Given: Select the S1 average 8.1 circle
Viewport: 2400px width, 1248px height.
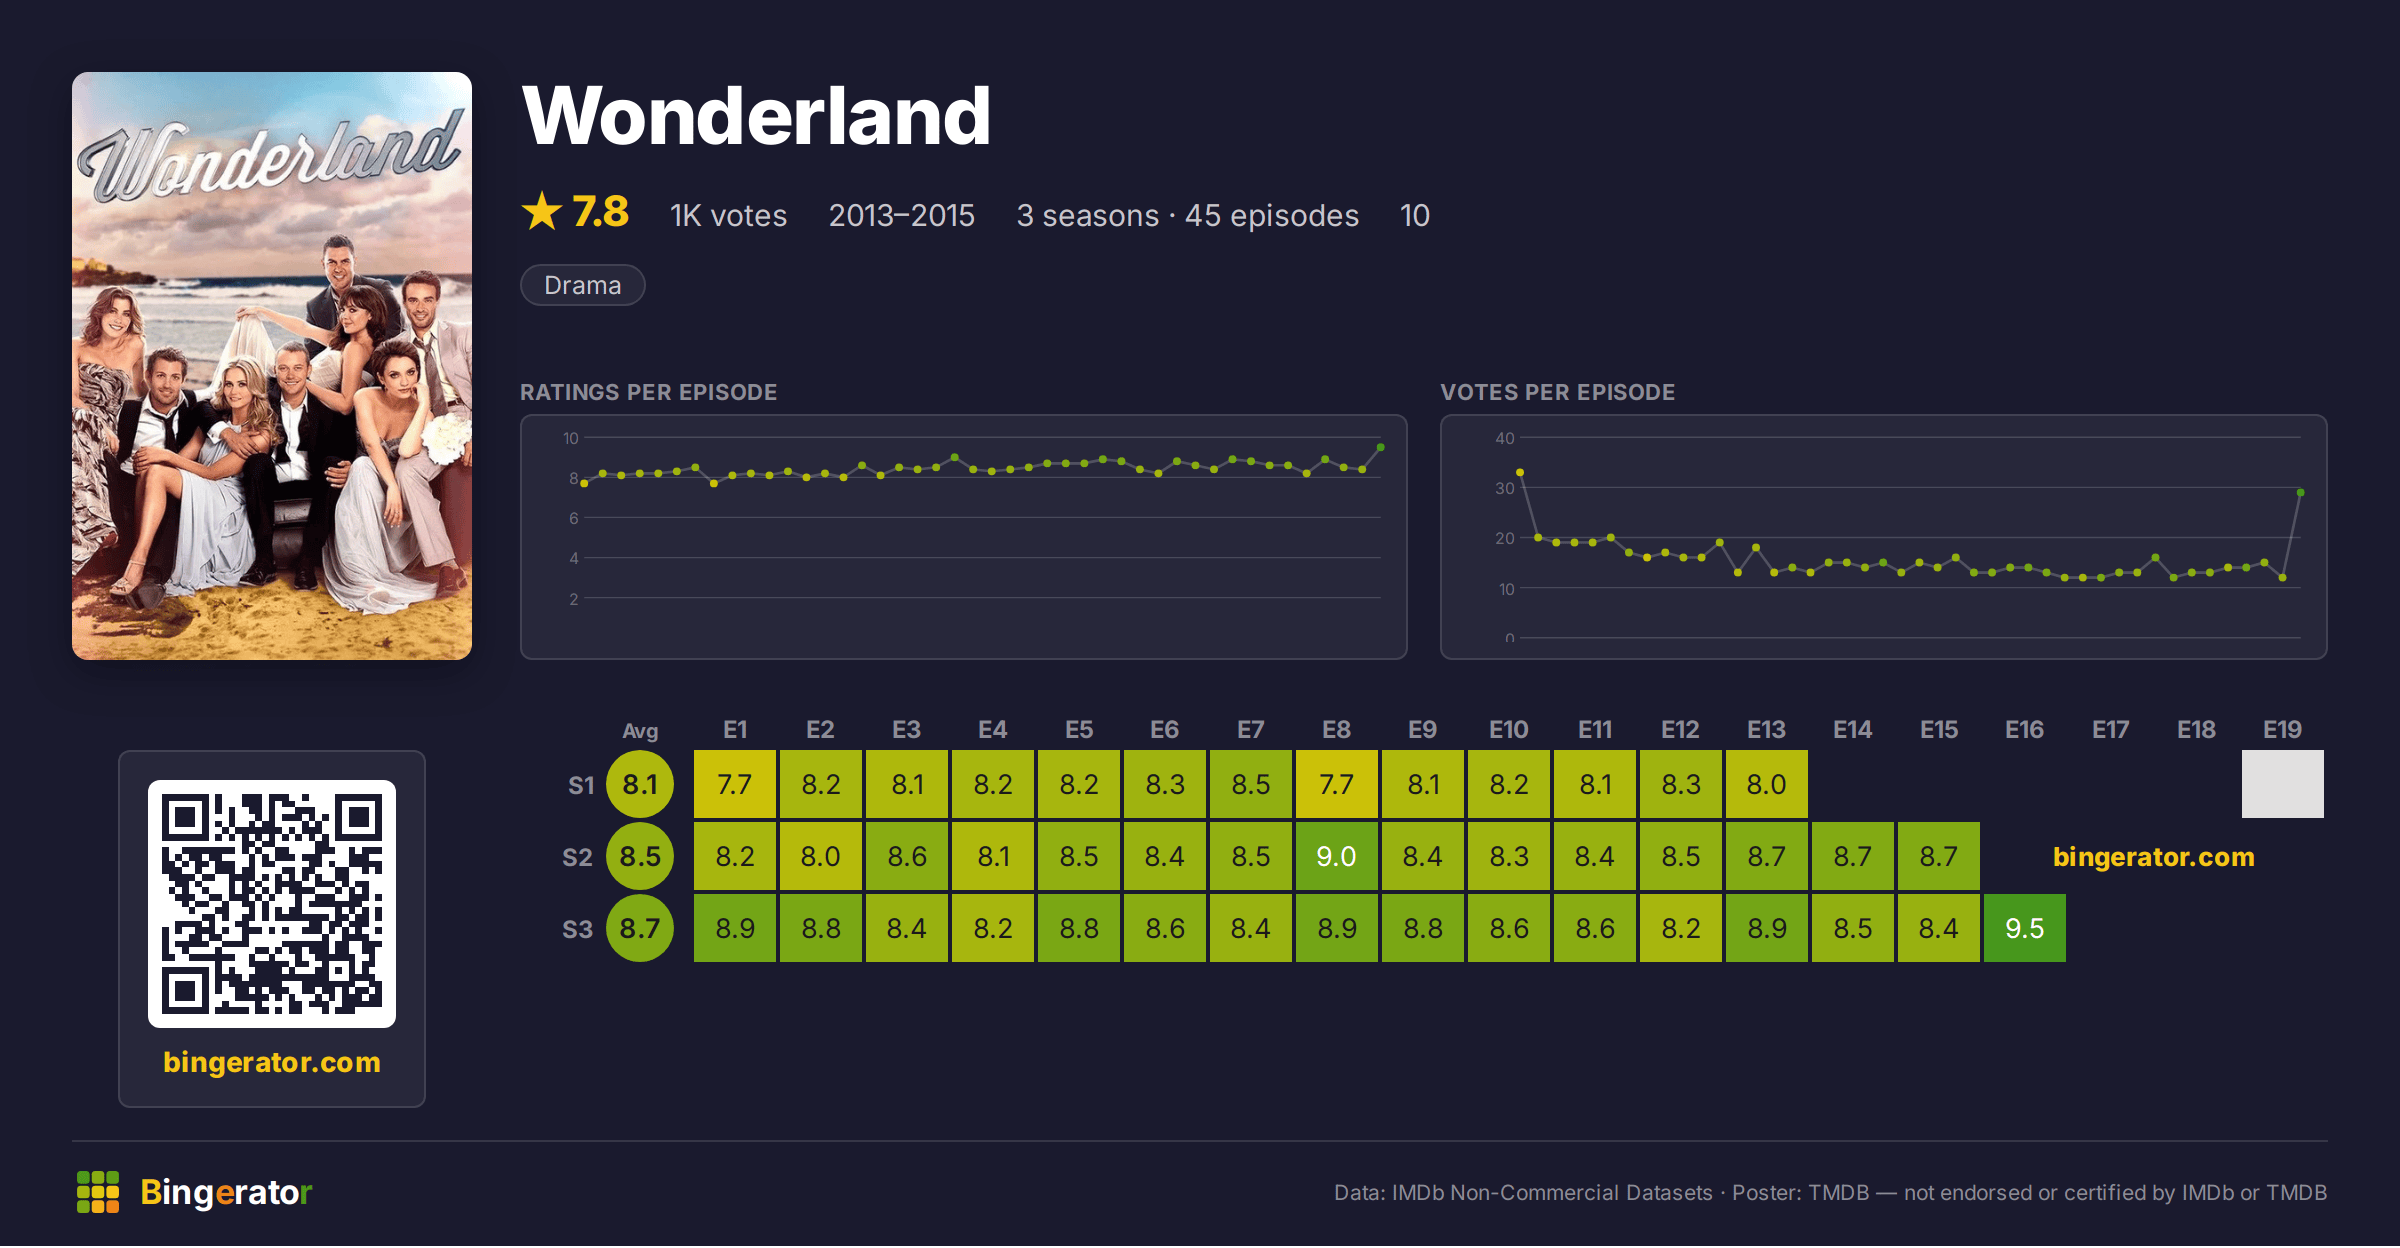Looking at the screenshot, I should [x=640, y=784].
